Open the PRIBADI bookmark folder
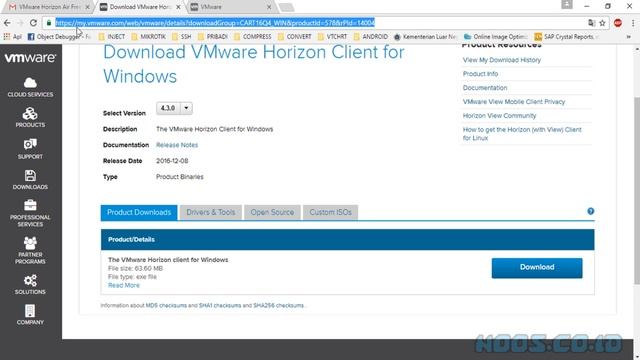Screen dimensions: 640x360 point(213,37)
